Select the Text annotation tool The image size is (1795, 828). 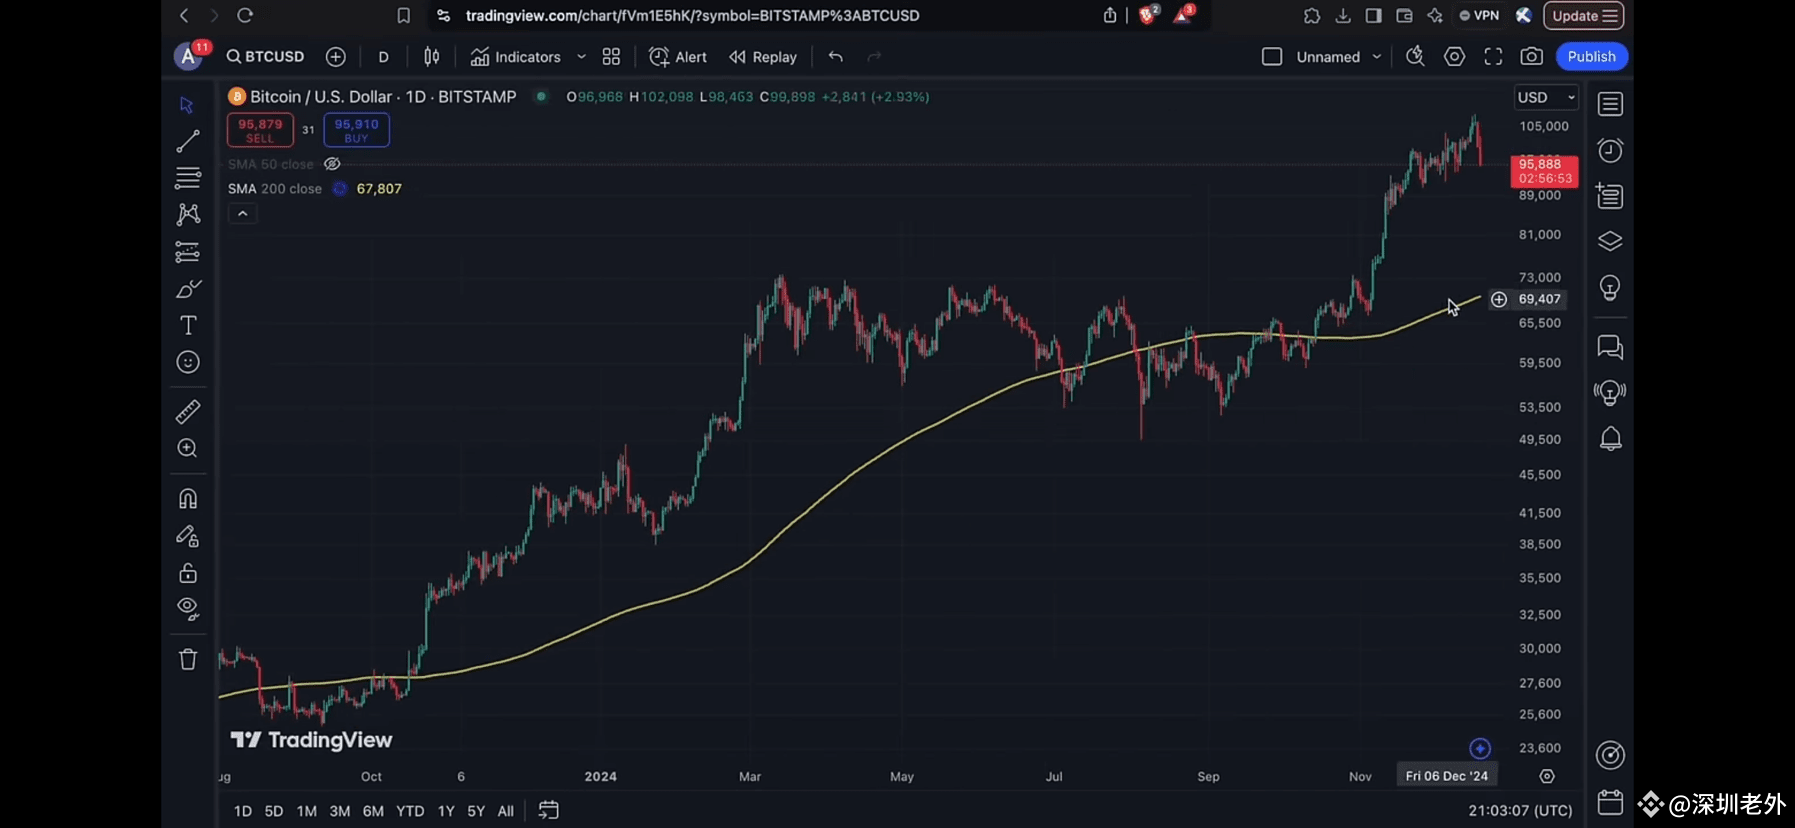pos(187,325)
